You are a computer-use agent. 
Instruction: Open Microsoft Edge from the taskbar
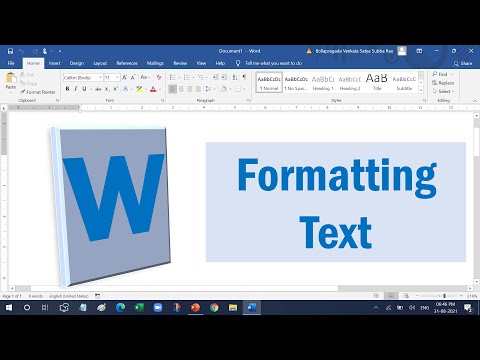[120, 308]
